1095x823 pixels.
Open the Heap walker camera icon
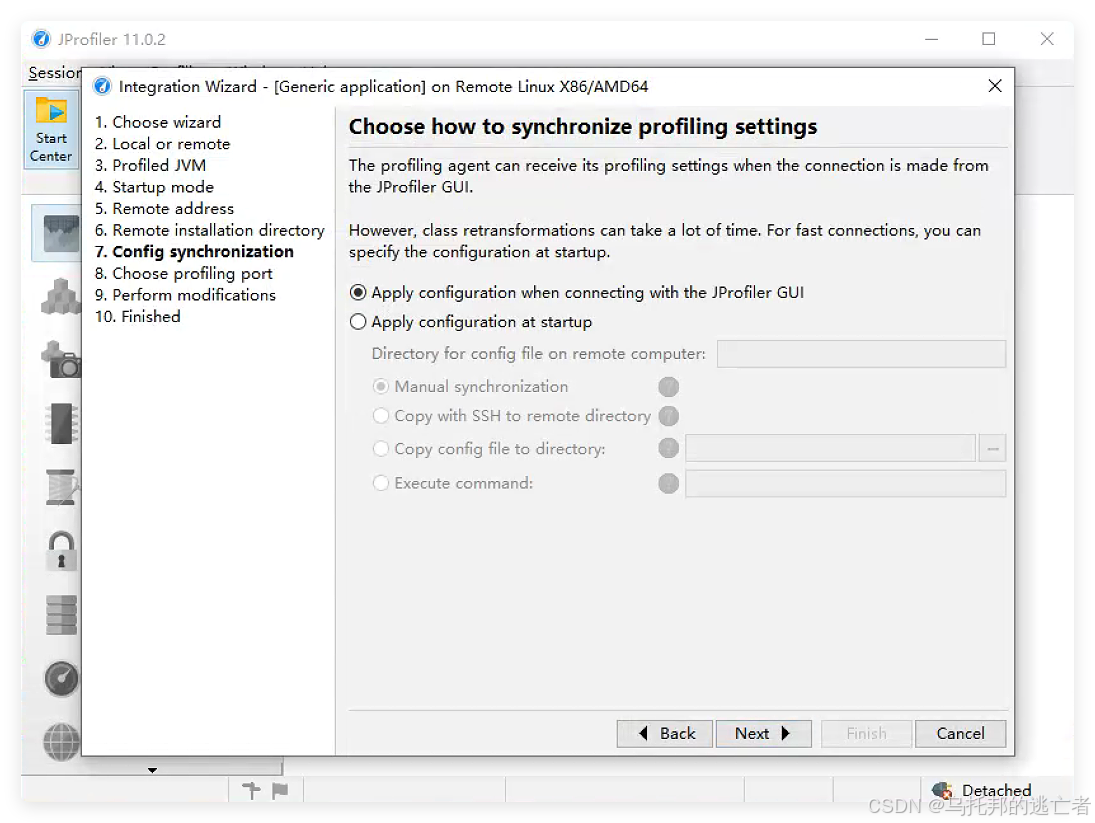coord(61,359)
